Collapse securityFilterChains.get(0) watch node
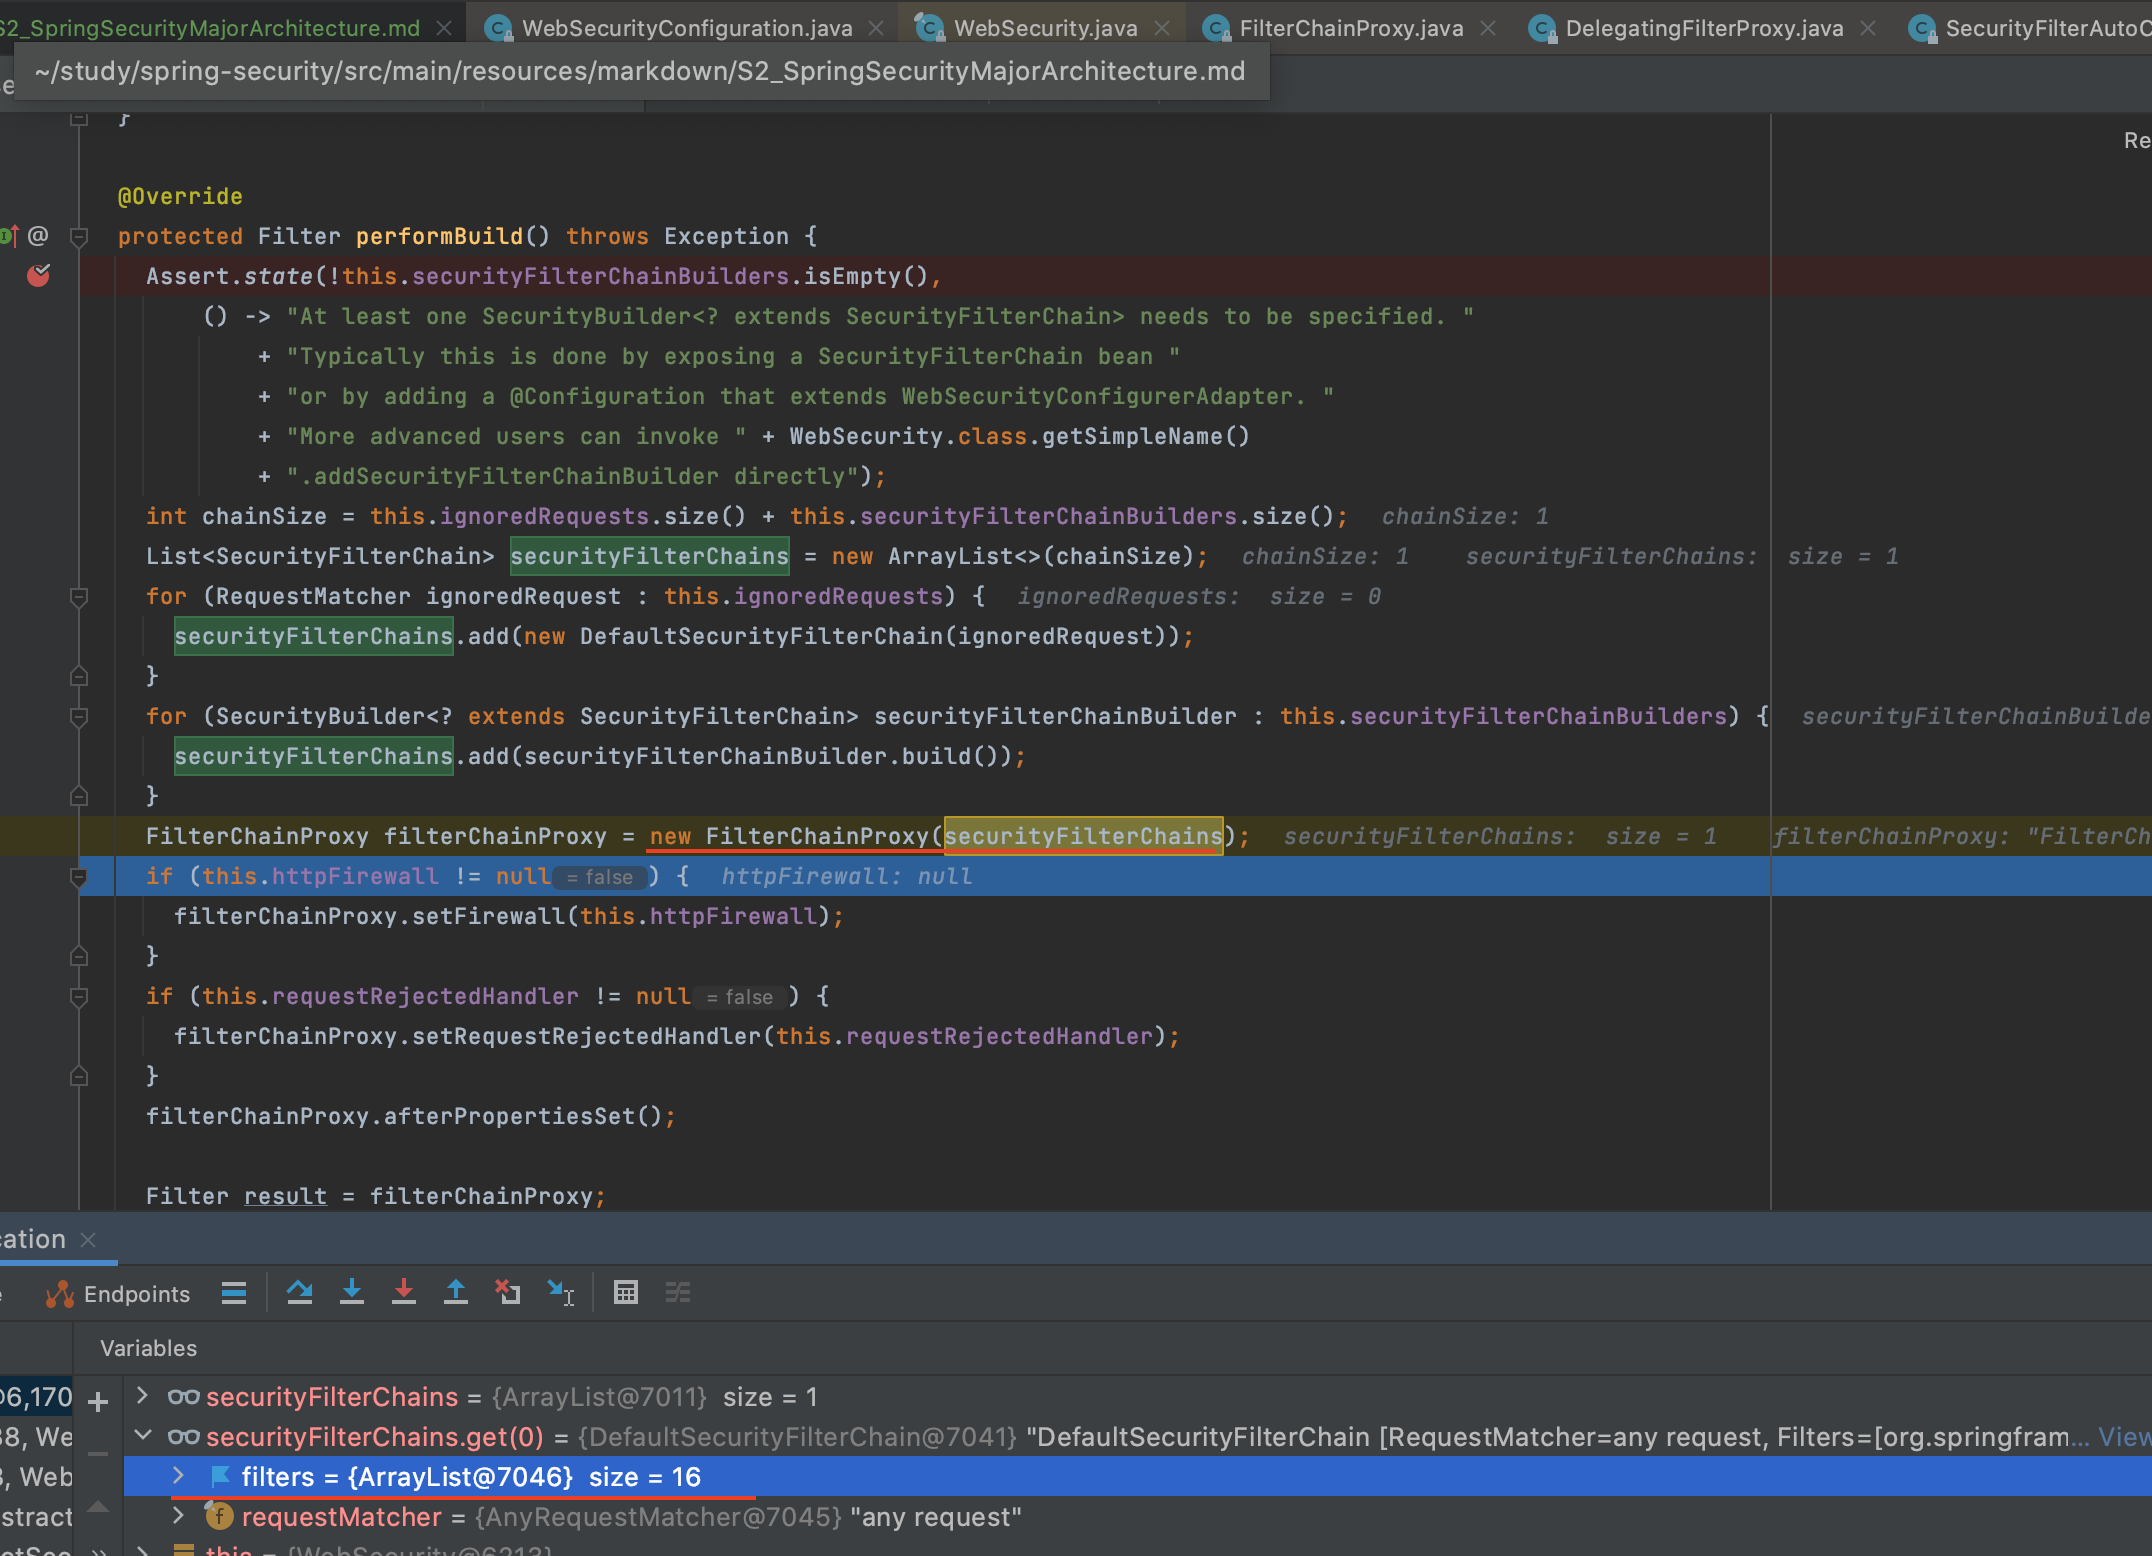The image size is (2152, 1556). 143,1436
